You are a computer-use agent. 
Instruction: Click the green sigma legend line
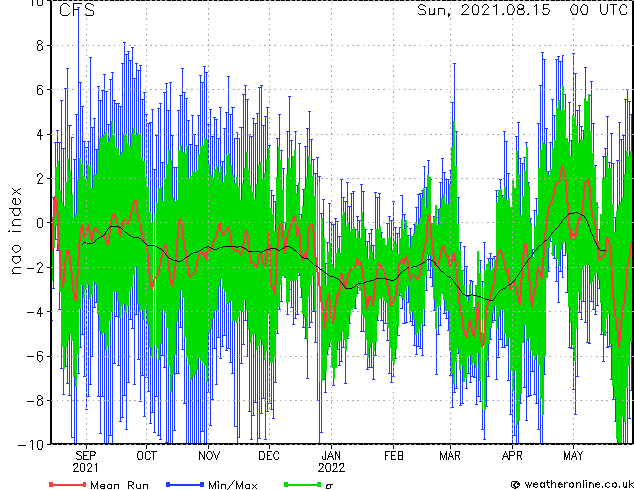[302, 484]
